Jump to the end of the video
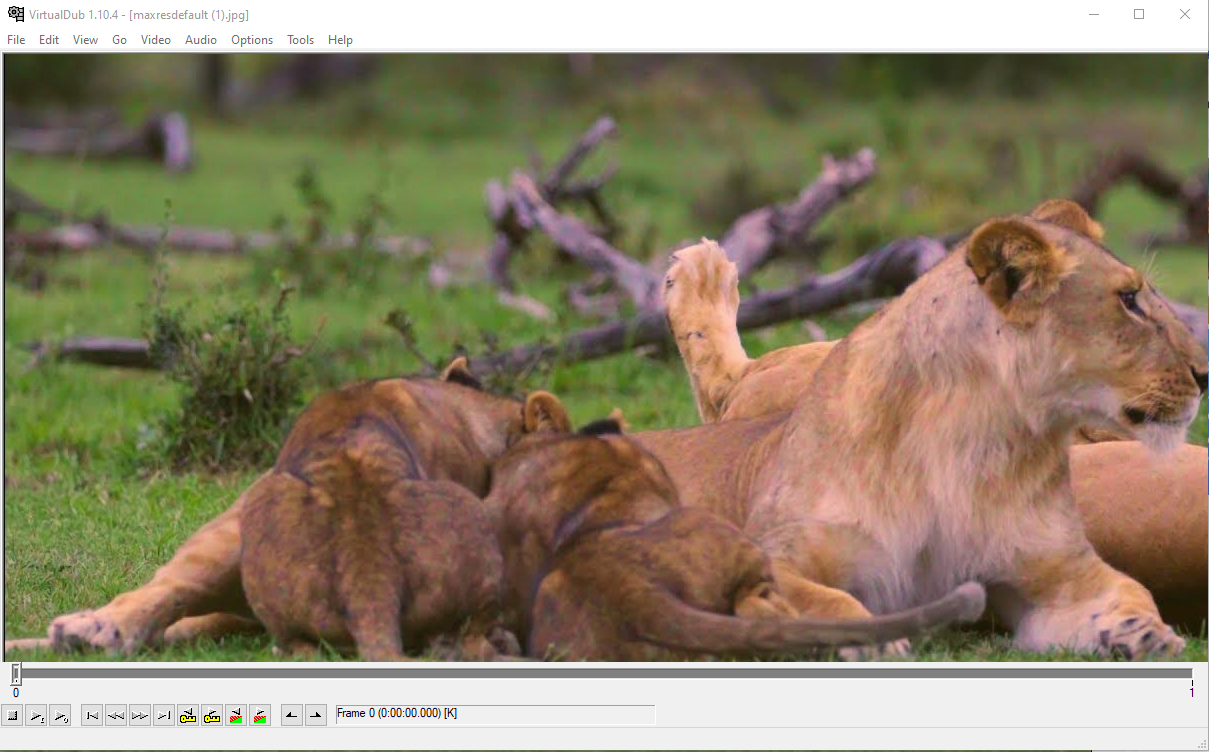Viewport: 1209px width, 752px height. coord(164,715)
